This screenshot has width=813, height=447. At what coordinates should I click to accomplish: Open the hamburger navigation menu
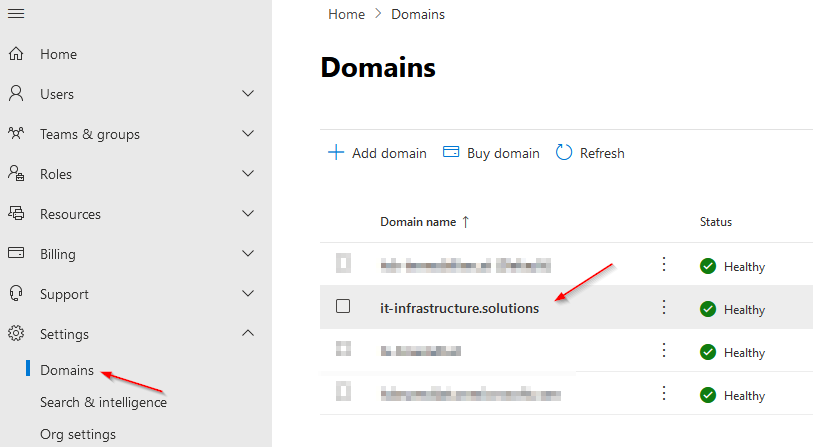(16, 13)
